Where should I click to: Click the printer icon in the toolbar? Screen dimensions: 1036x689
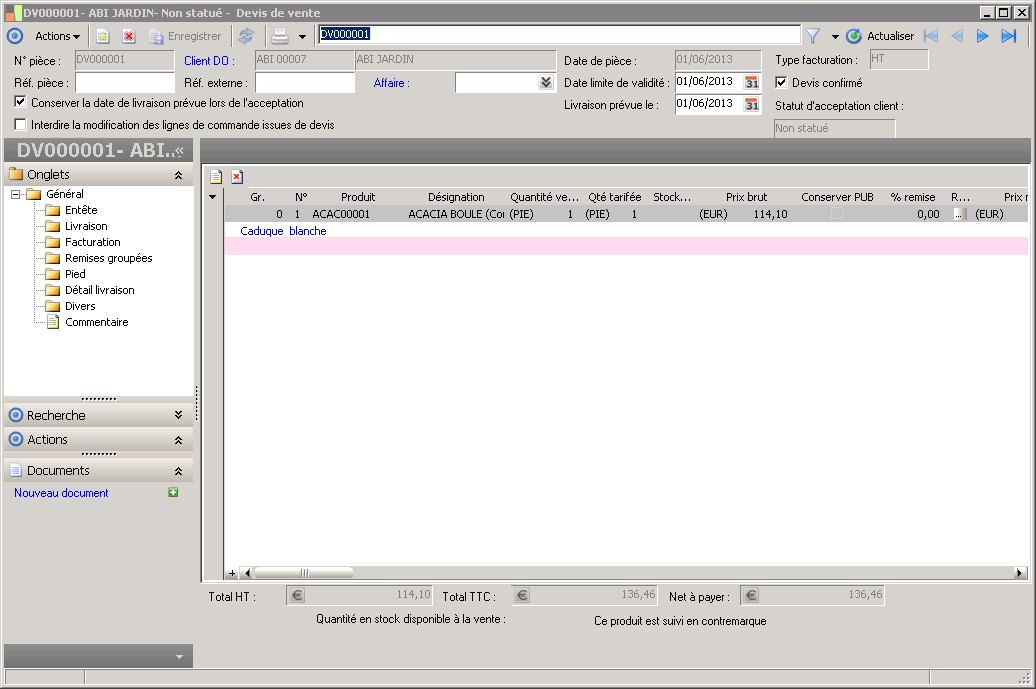coord(281,36)
